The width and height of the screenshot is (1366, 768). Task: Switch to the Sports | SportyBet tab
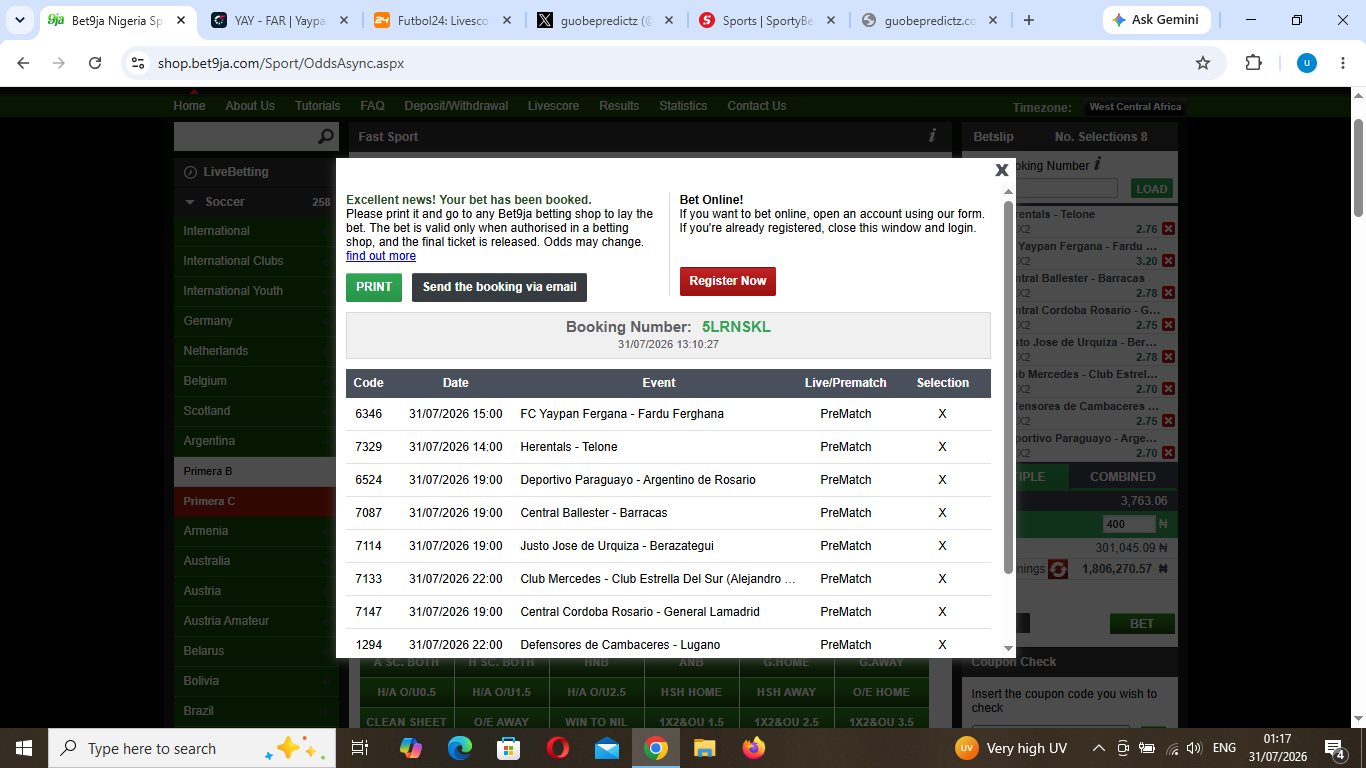click(766, 20)
